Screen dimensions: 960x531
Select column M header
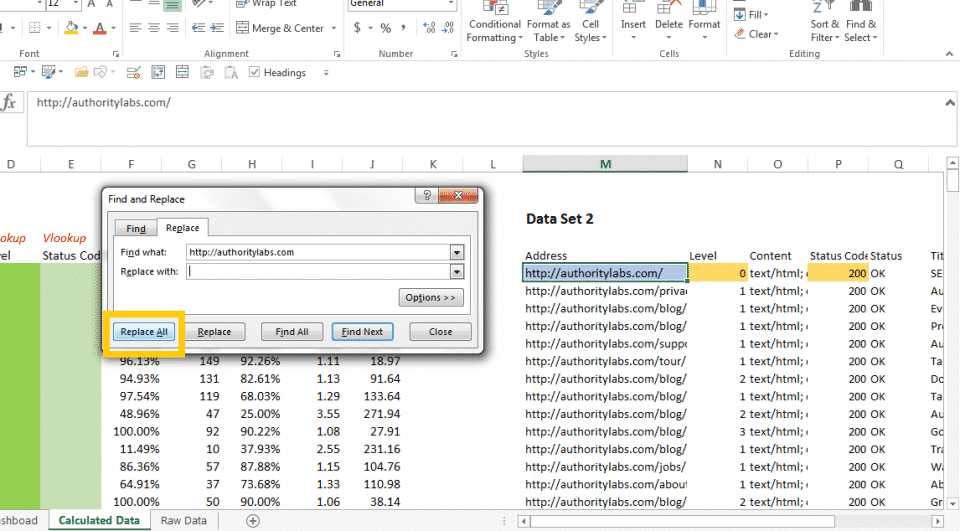click(x=605, y=164)
